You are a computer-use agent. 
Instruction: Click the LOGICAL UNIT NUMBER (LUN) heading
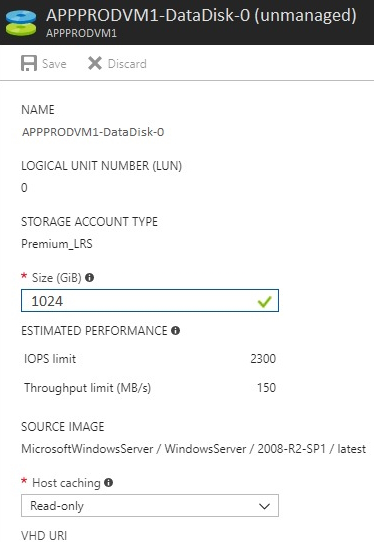click(x=102, y=166)
